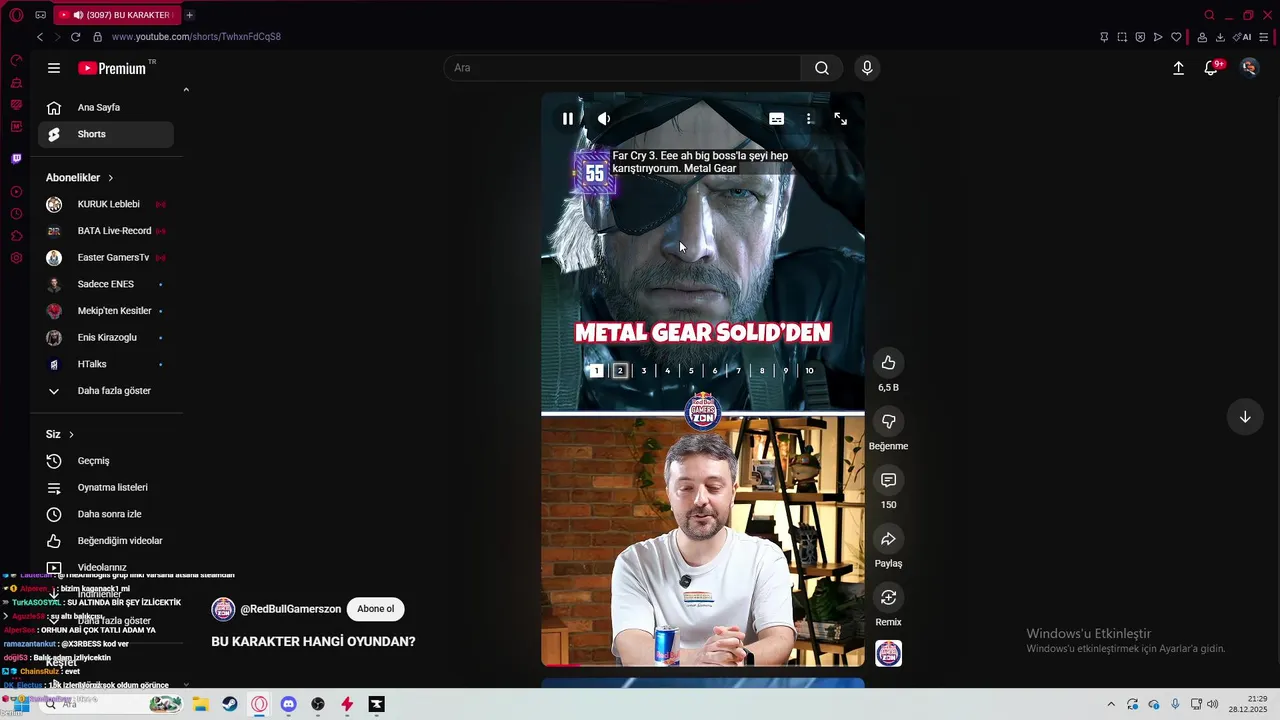The width and height of the screenshot is (1280, 720).
Task: Open KURUK Leblebi subscription
Action: (x=106, y=204)
